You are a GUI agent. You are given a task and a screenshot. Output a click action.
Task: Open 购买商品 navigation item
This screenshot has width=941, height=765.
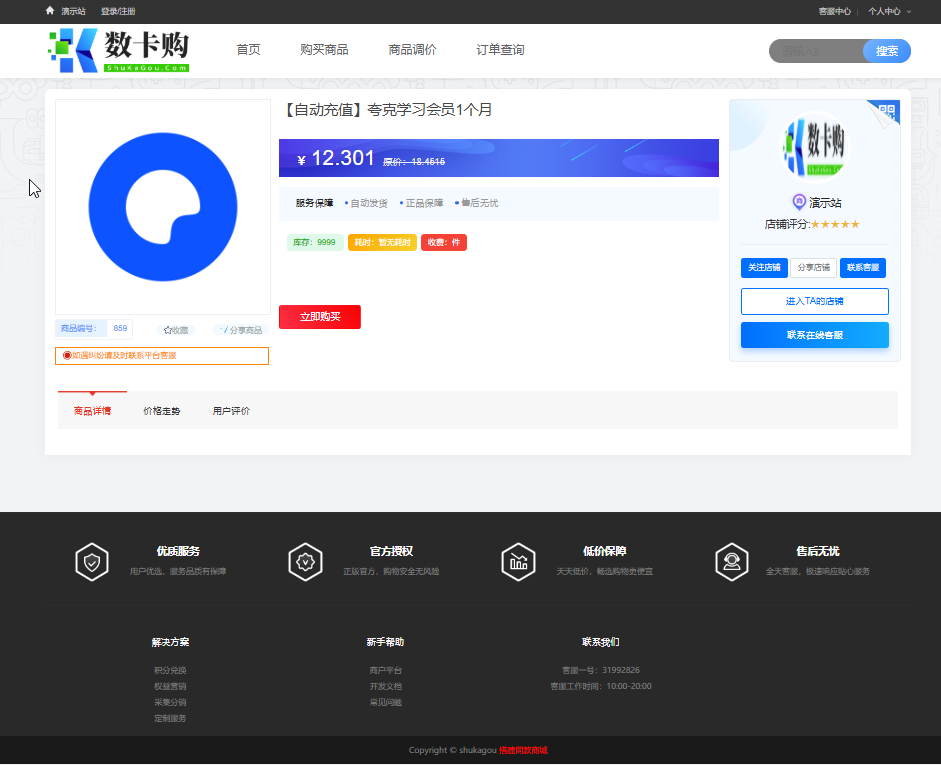(324, 50)
